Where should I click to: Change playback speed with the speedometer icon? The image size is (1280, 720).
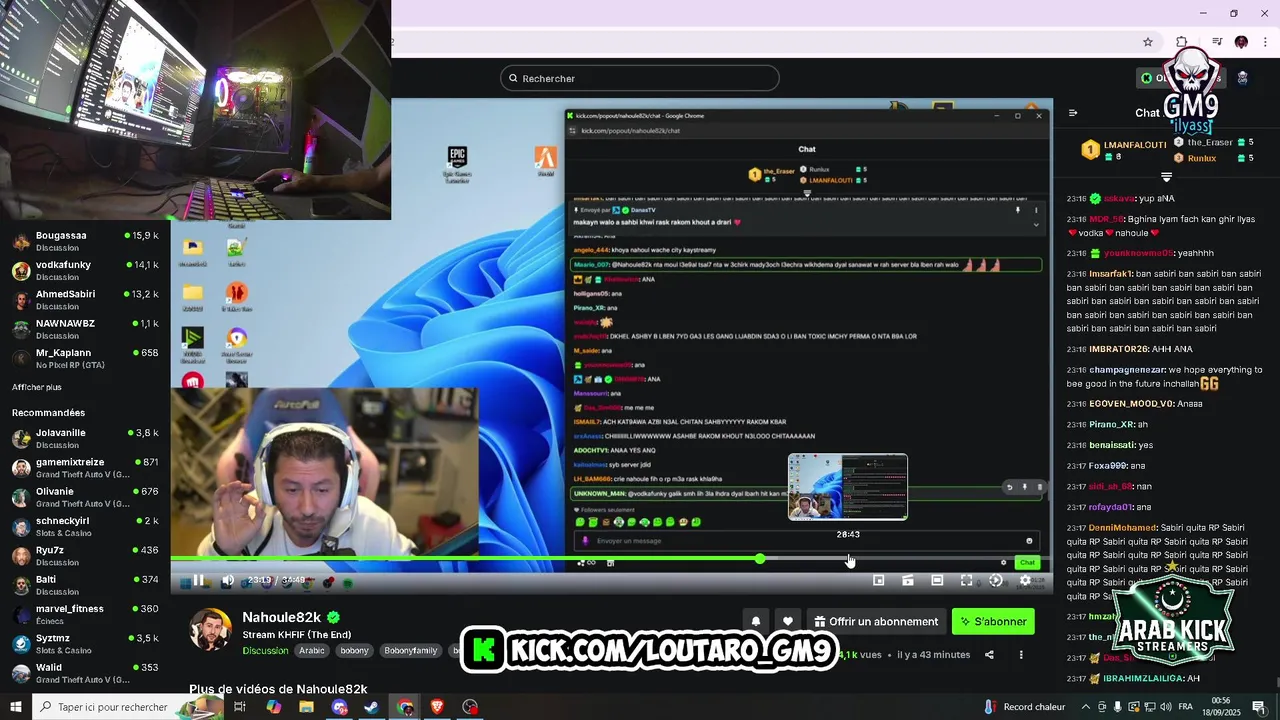point(995,580)
